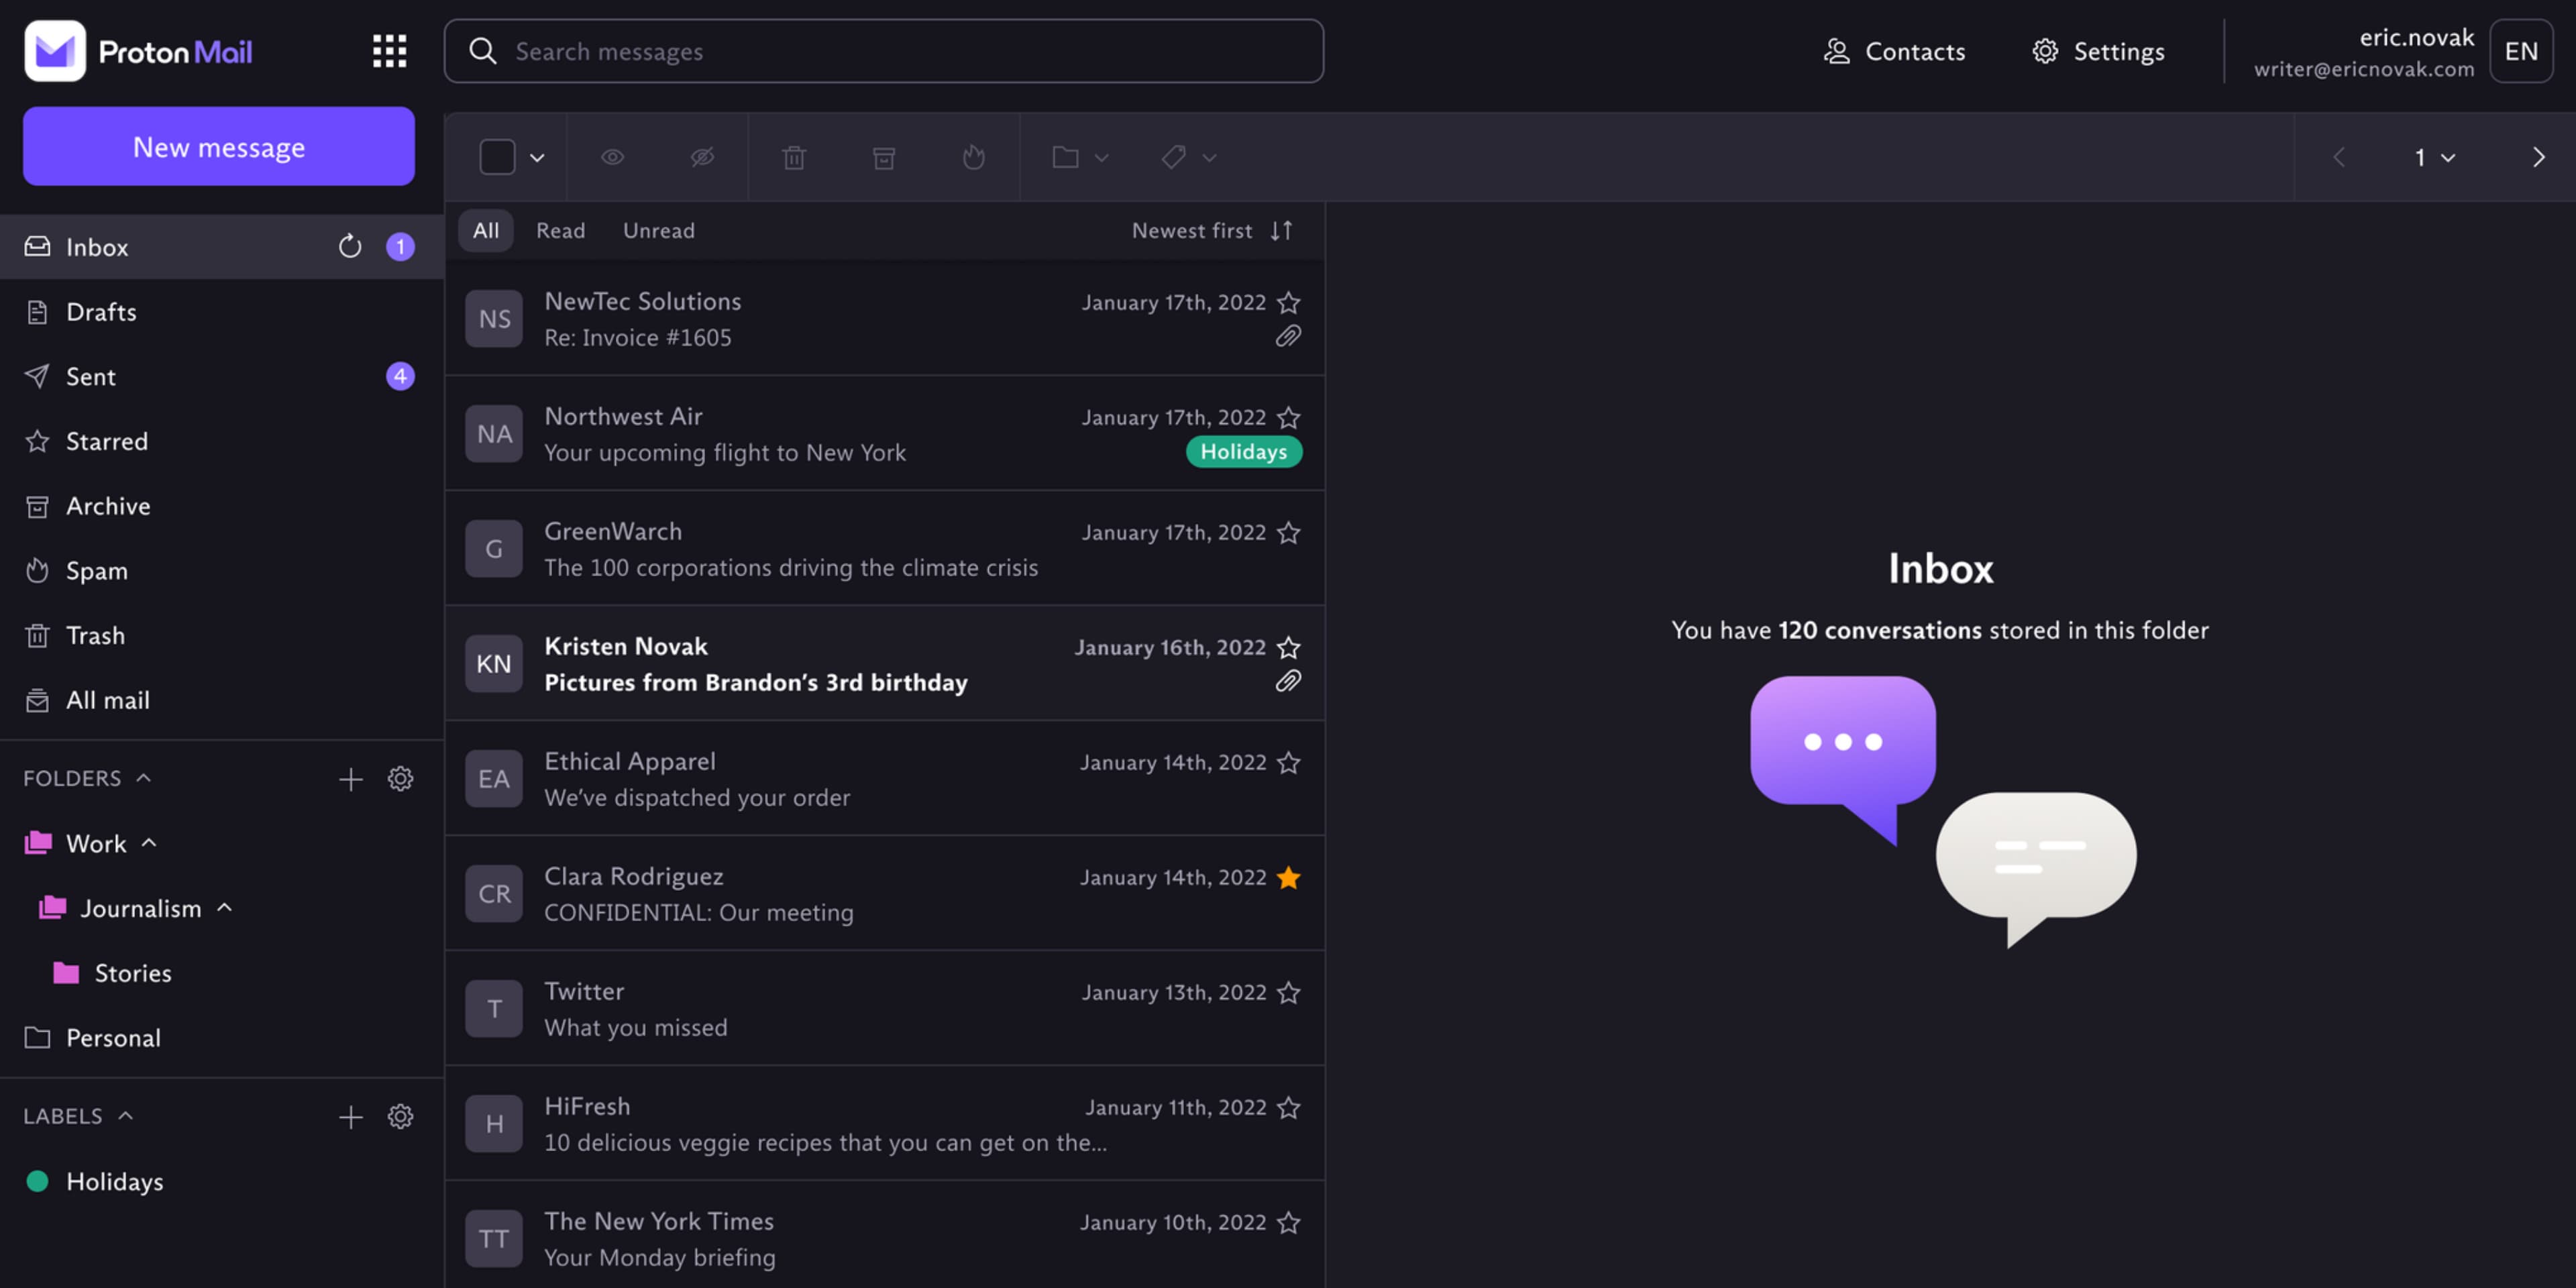The width and height of the screenshot is (2576, 1288).
Task: Click the move to trash toolbar icon
Action: pyautogui.click(x=794, y=157)
